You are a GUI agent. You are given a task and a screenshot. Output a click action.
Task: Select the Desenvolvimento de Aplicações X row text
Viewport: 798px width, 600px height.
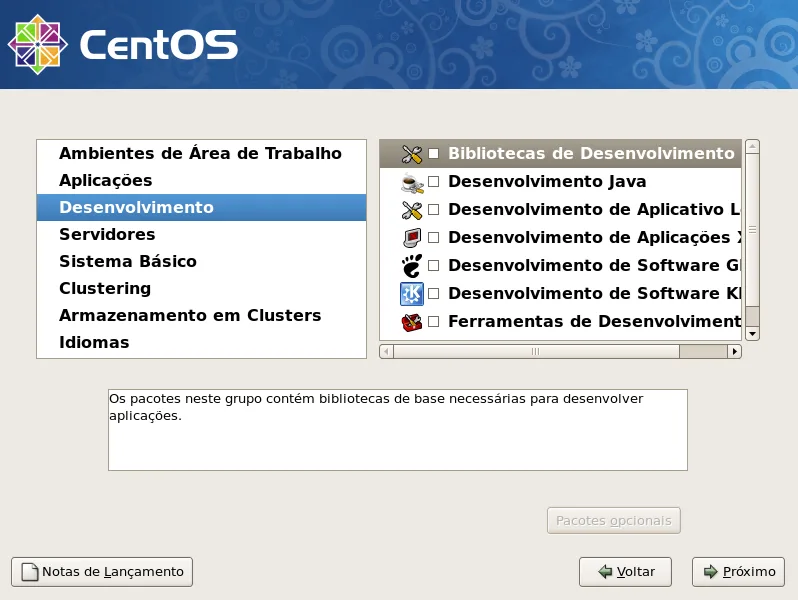594,237
